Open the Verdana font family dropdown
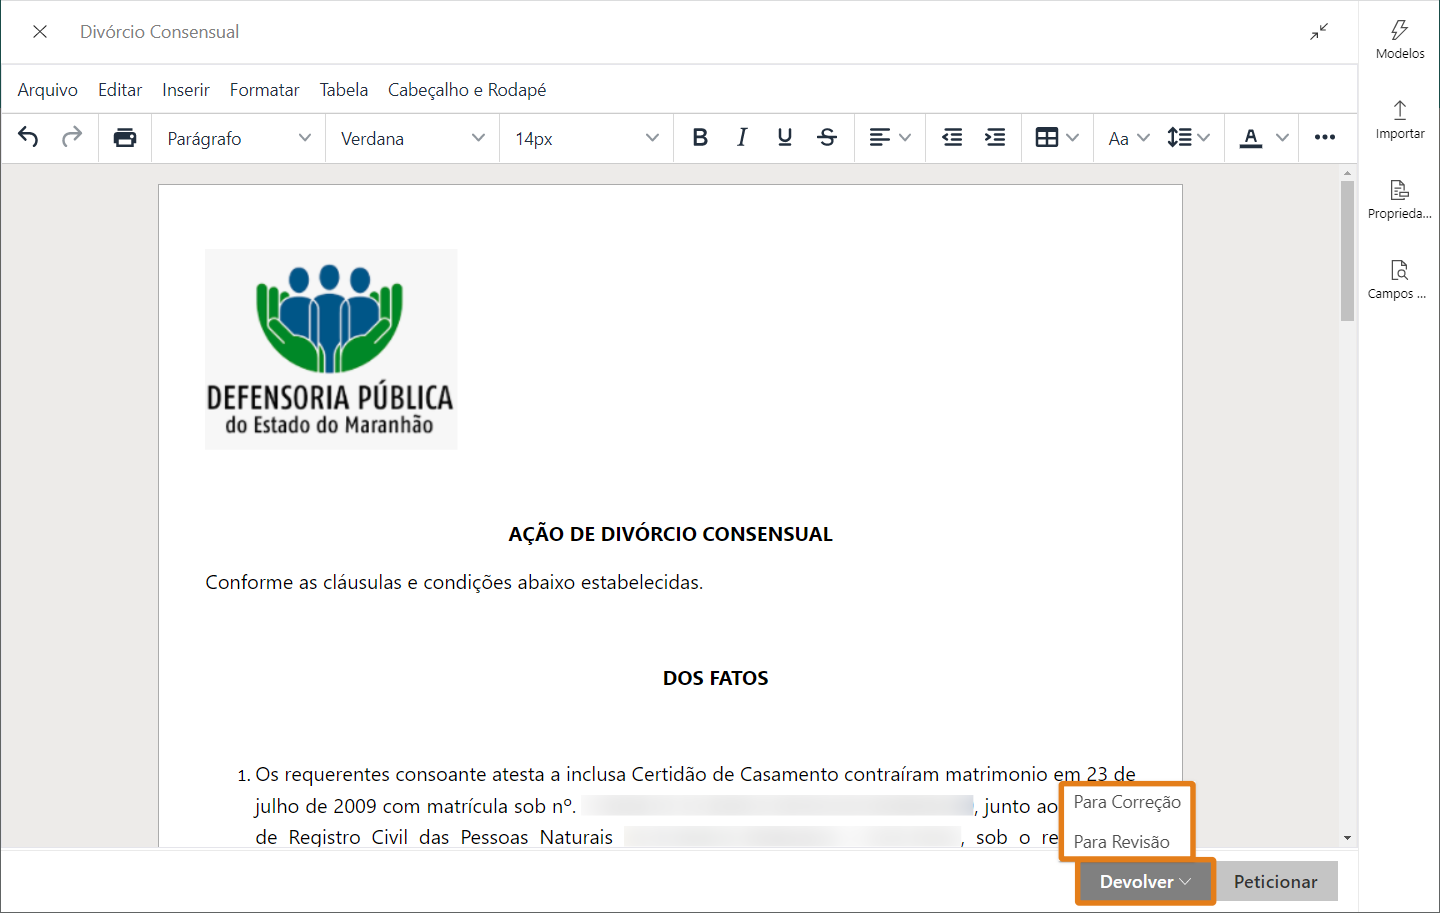The image size is (1440, 913). pyautogui.click(x=412, y=138)
